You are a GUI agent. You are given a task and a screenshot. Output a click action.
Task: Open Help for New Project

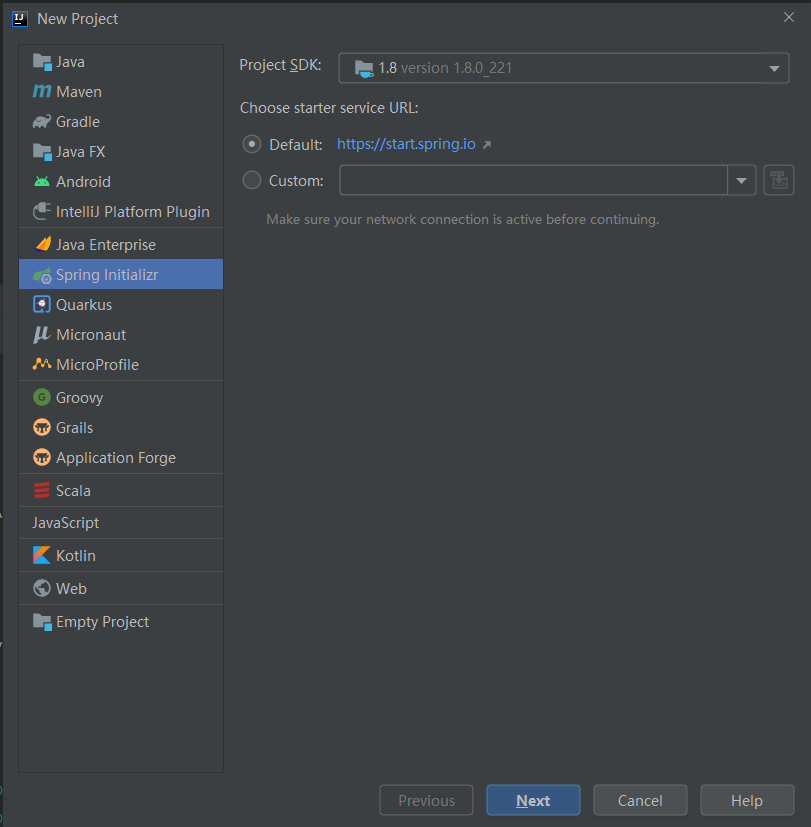click(747, 800)
